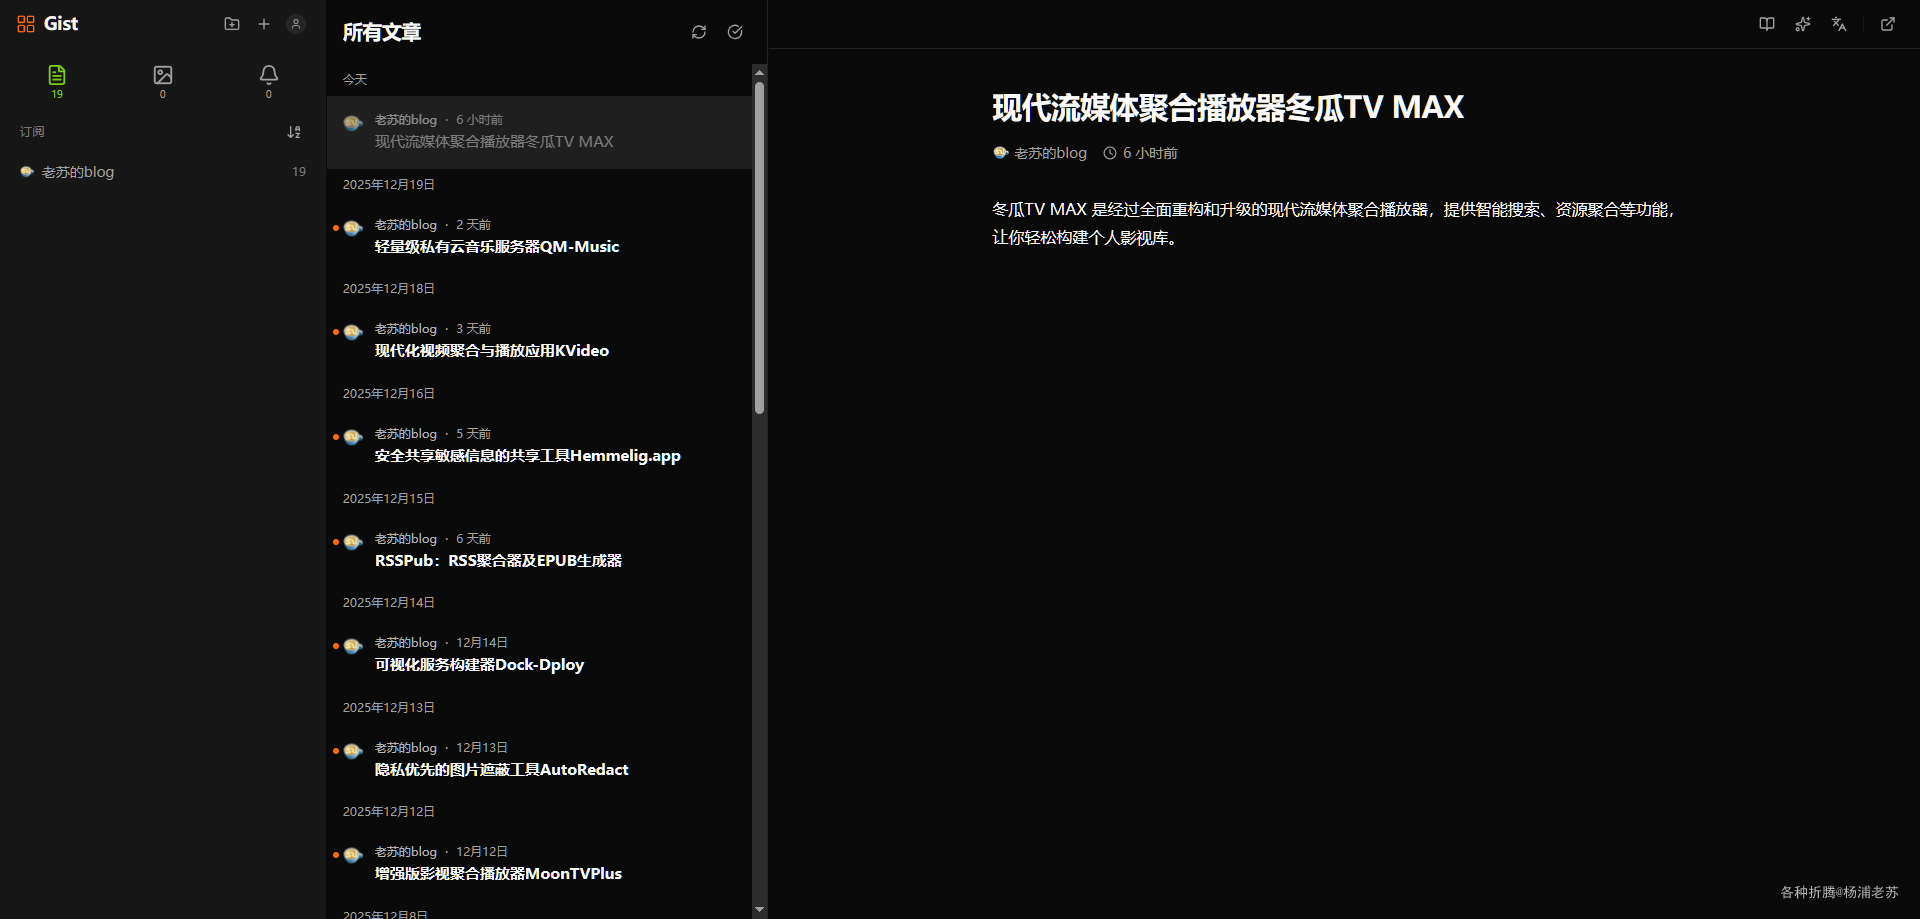The width and height of the screenshot is (1920, 919).
Task: Click the 2025年12月12日 date header
Action: tap(389, 812)
